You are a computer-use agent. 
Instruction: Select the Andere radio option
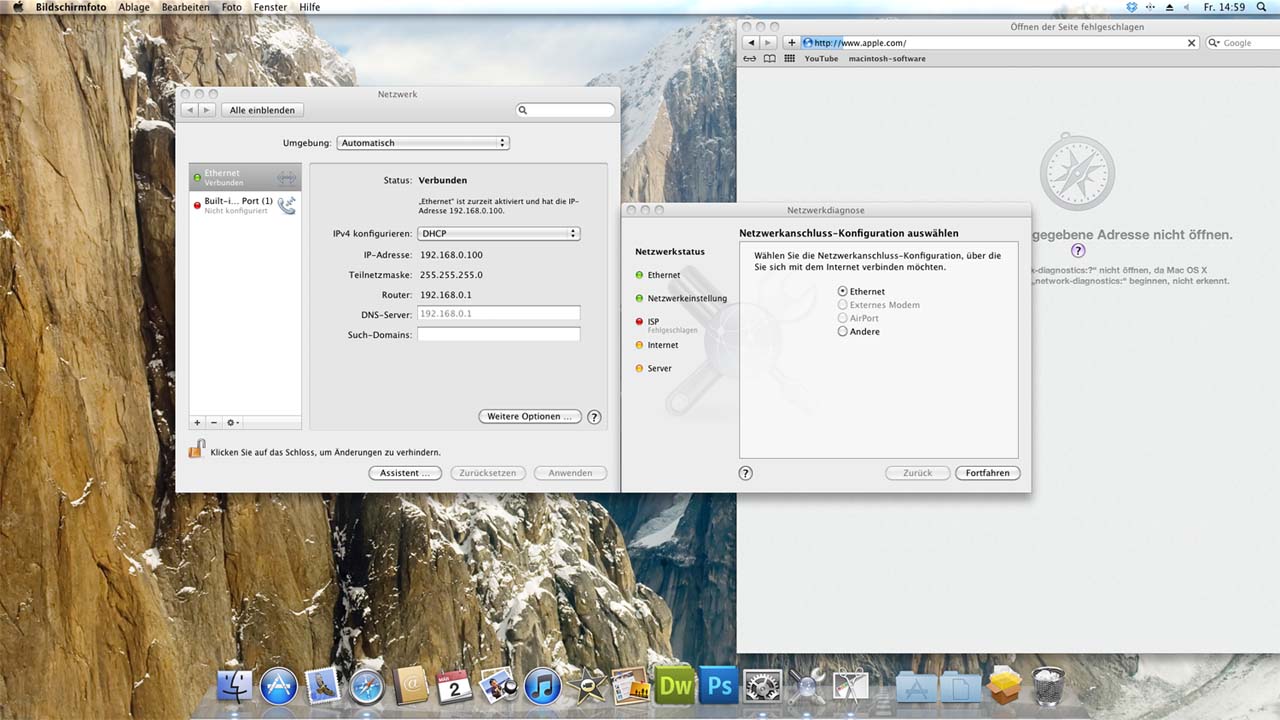point(843,331)
